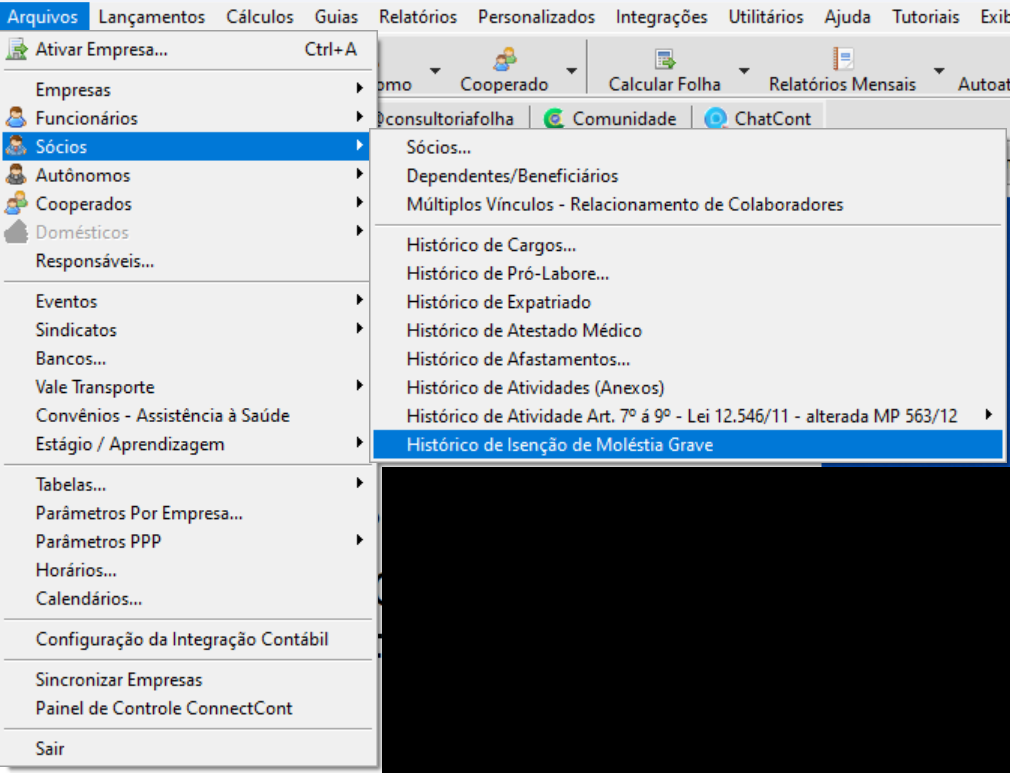Image resolution: width=1010 pixels, height=773 pixels.
Task: Open the Ajuda menu
Action: click(847, 16)
